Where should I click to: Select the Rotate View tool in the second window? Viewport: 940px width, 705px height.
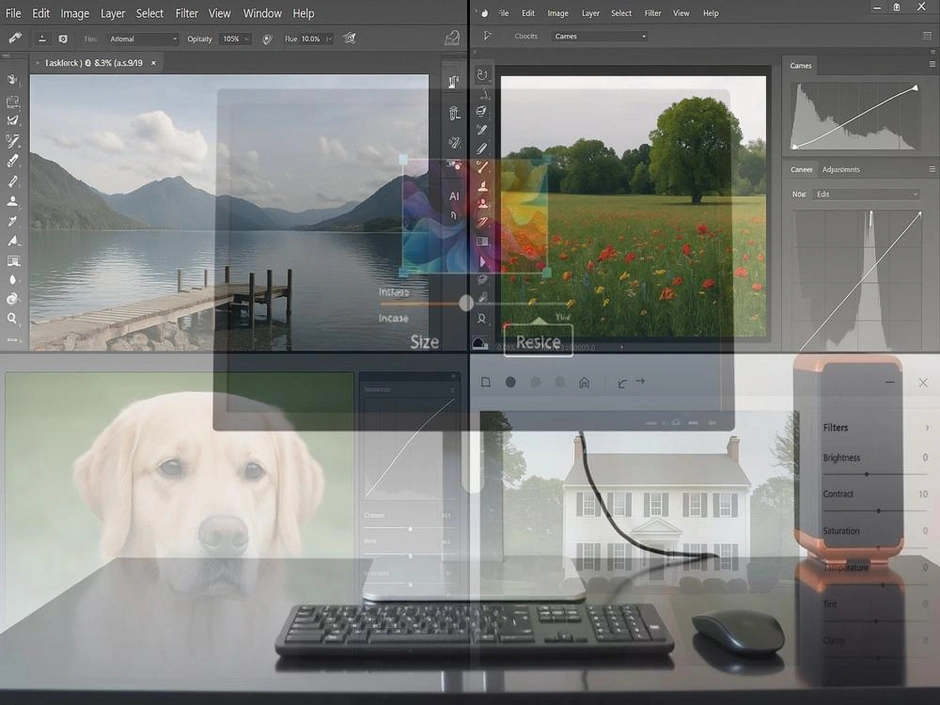(x=481, y=73)
